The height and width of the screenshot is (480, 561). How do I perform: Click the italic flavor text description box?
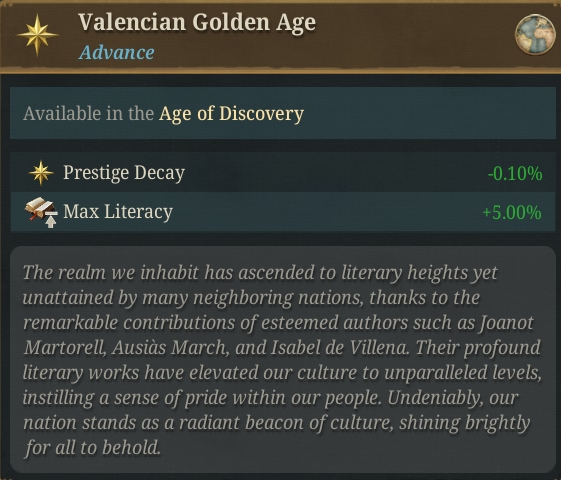tap(283, 359)
